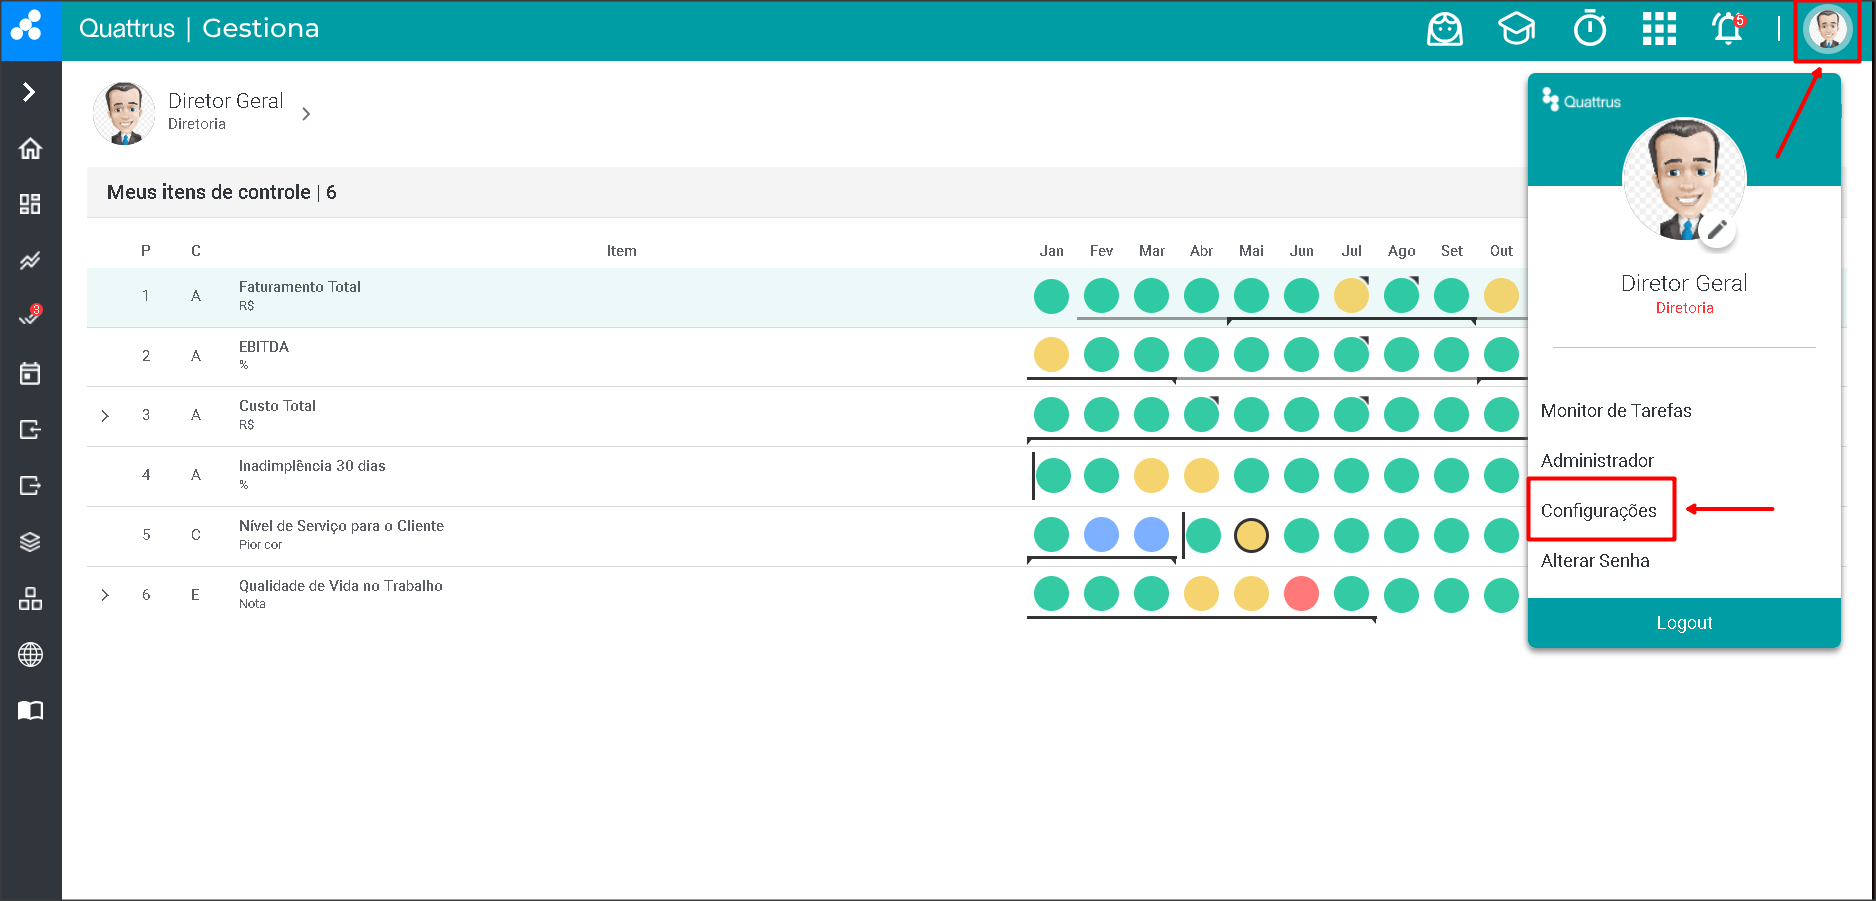Open the graduation cap training icon

tap(1516, 29)
